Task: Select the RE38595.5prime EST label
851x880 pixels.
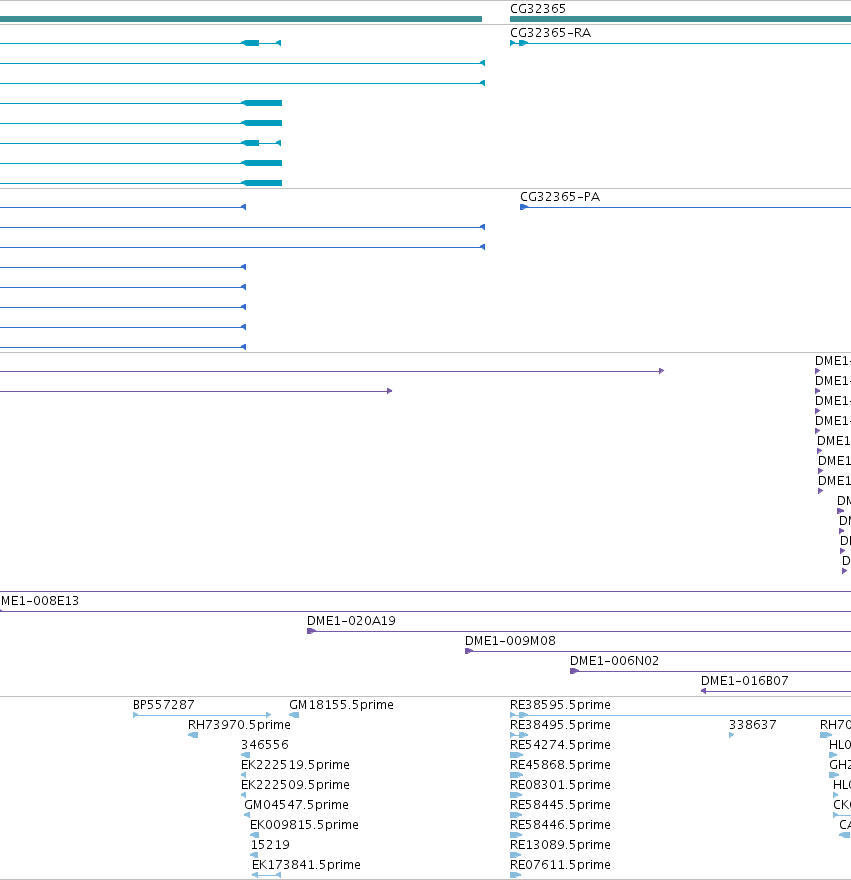Action: click(x=560, y=704)
